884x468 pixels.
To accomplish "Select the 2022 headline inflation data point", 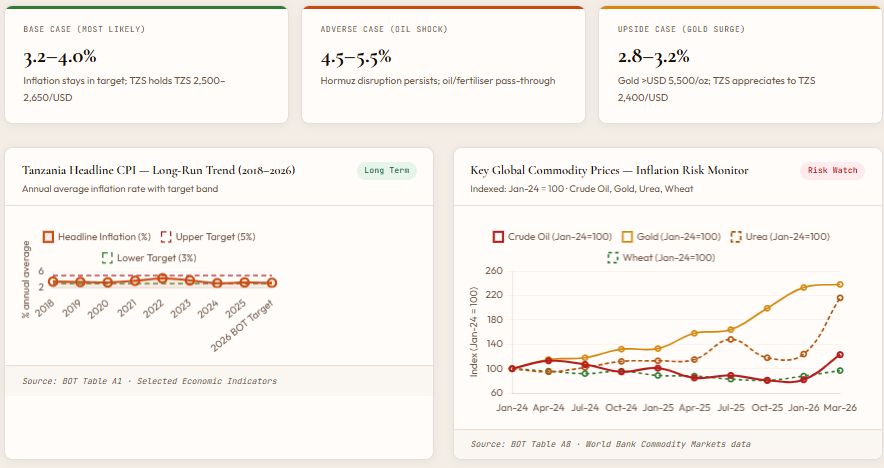I will [162, 279].
